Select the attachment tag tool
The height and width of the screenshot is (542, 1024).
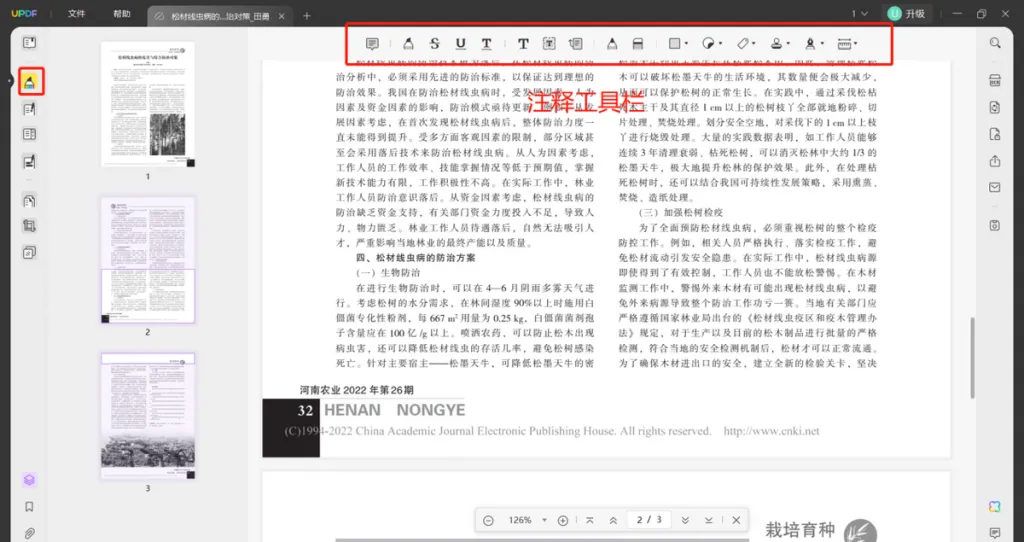(743, 44)
